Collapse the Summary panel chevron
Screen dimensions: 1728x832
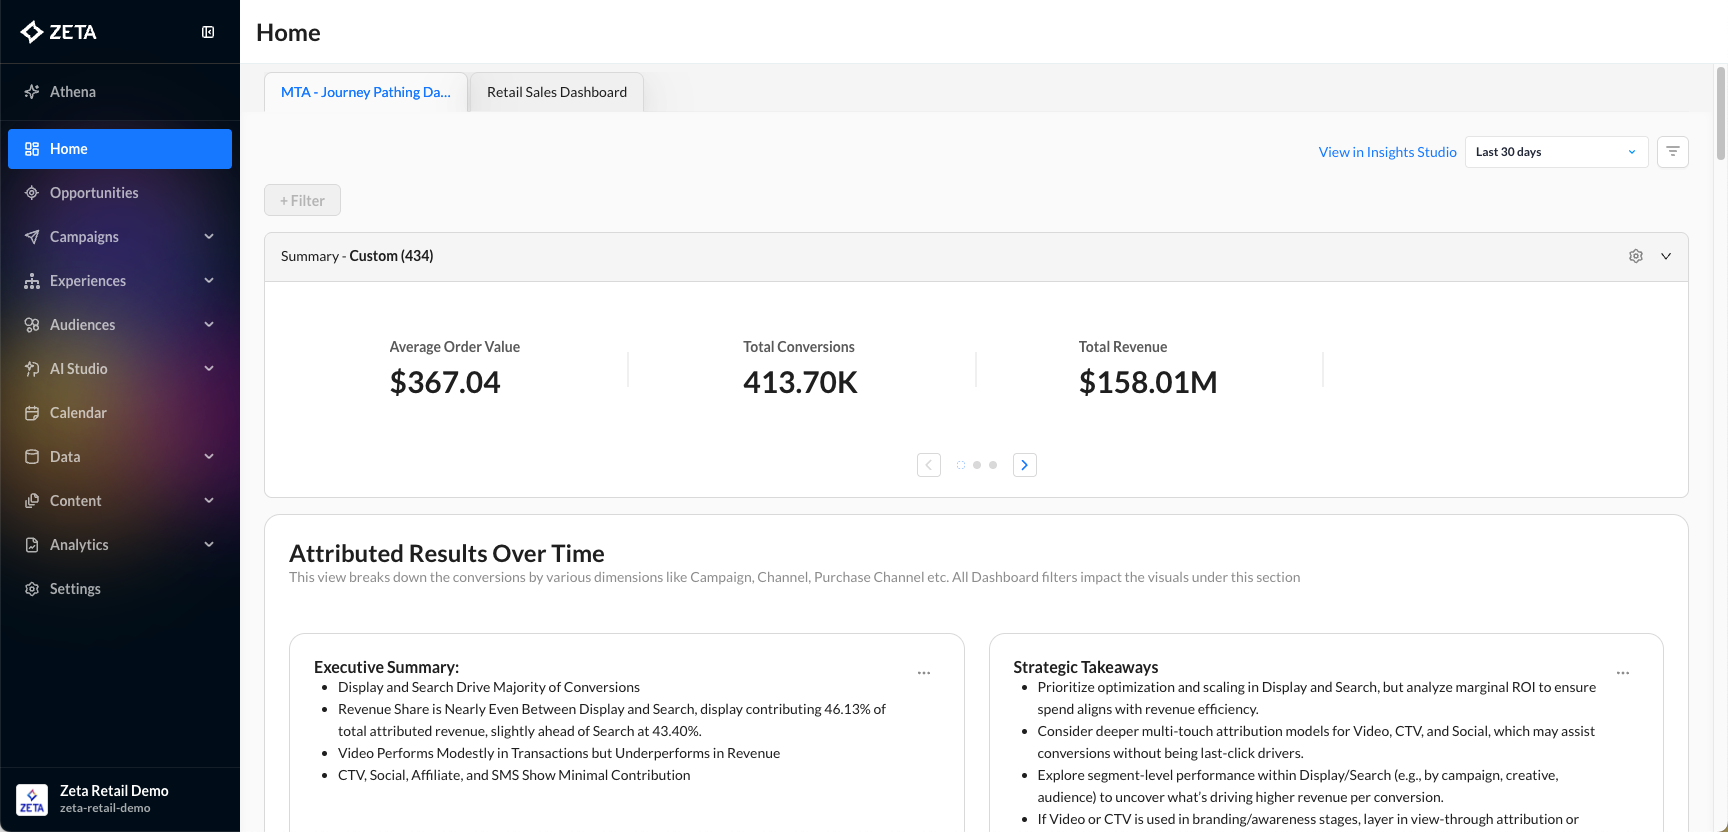(x=1666, y=256)
